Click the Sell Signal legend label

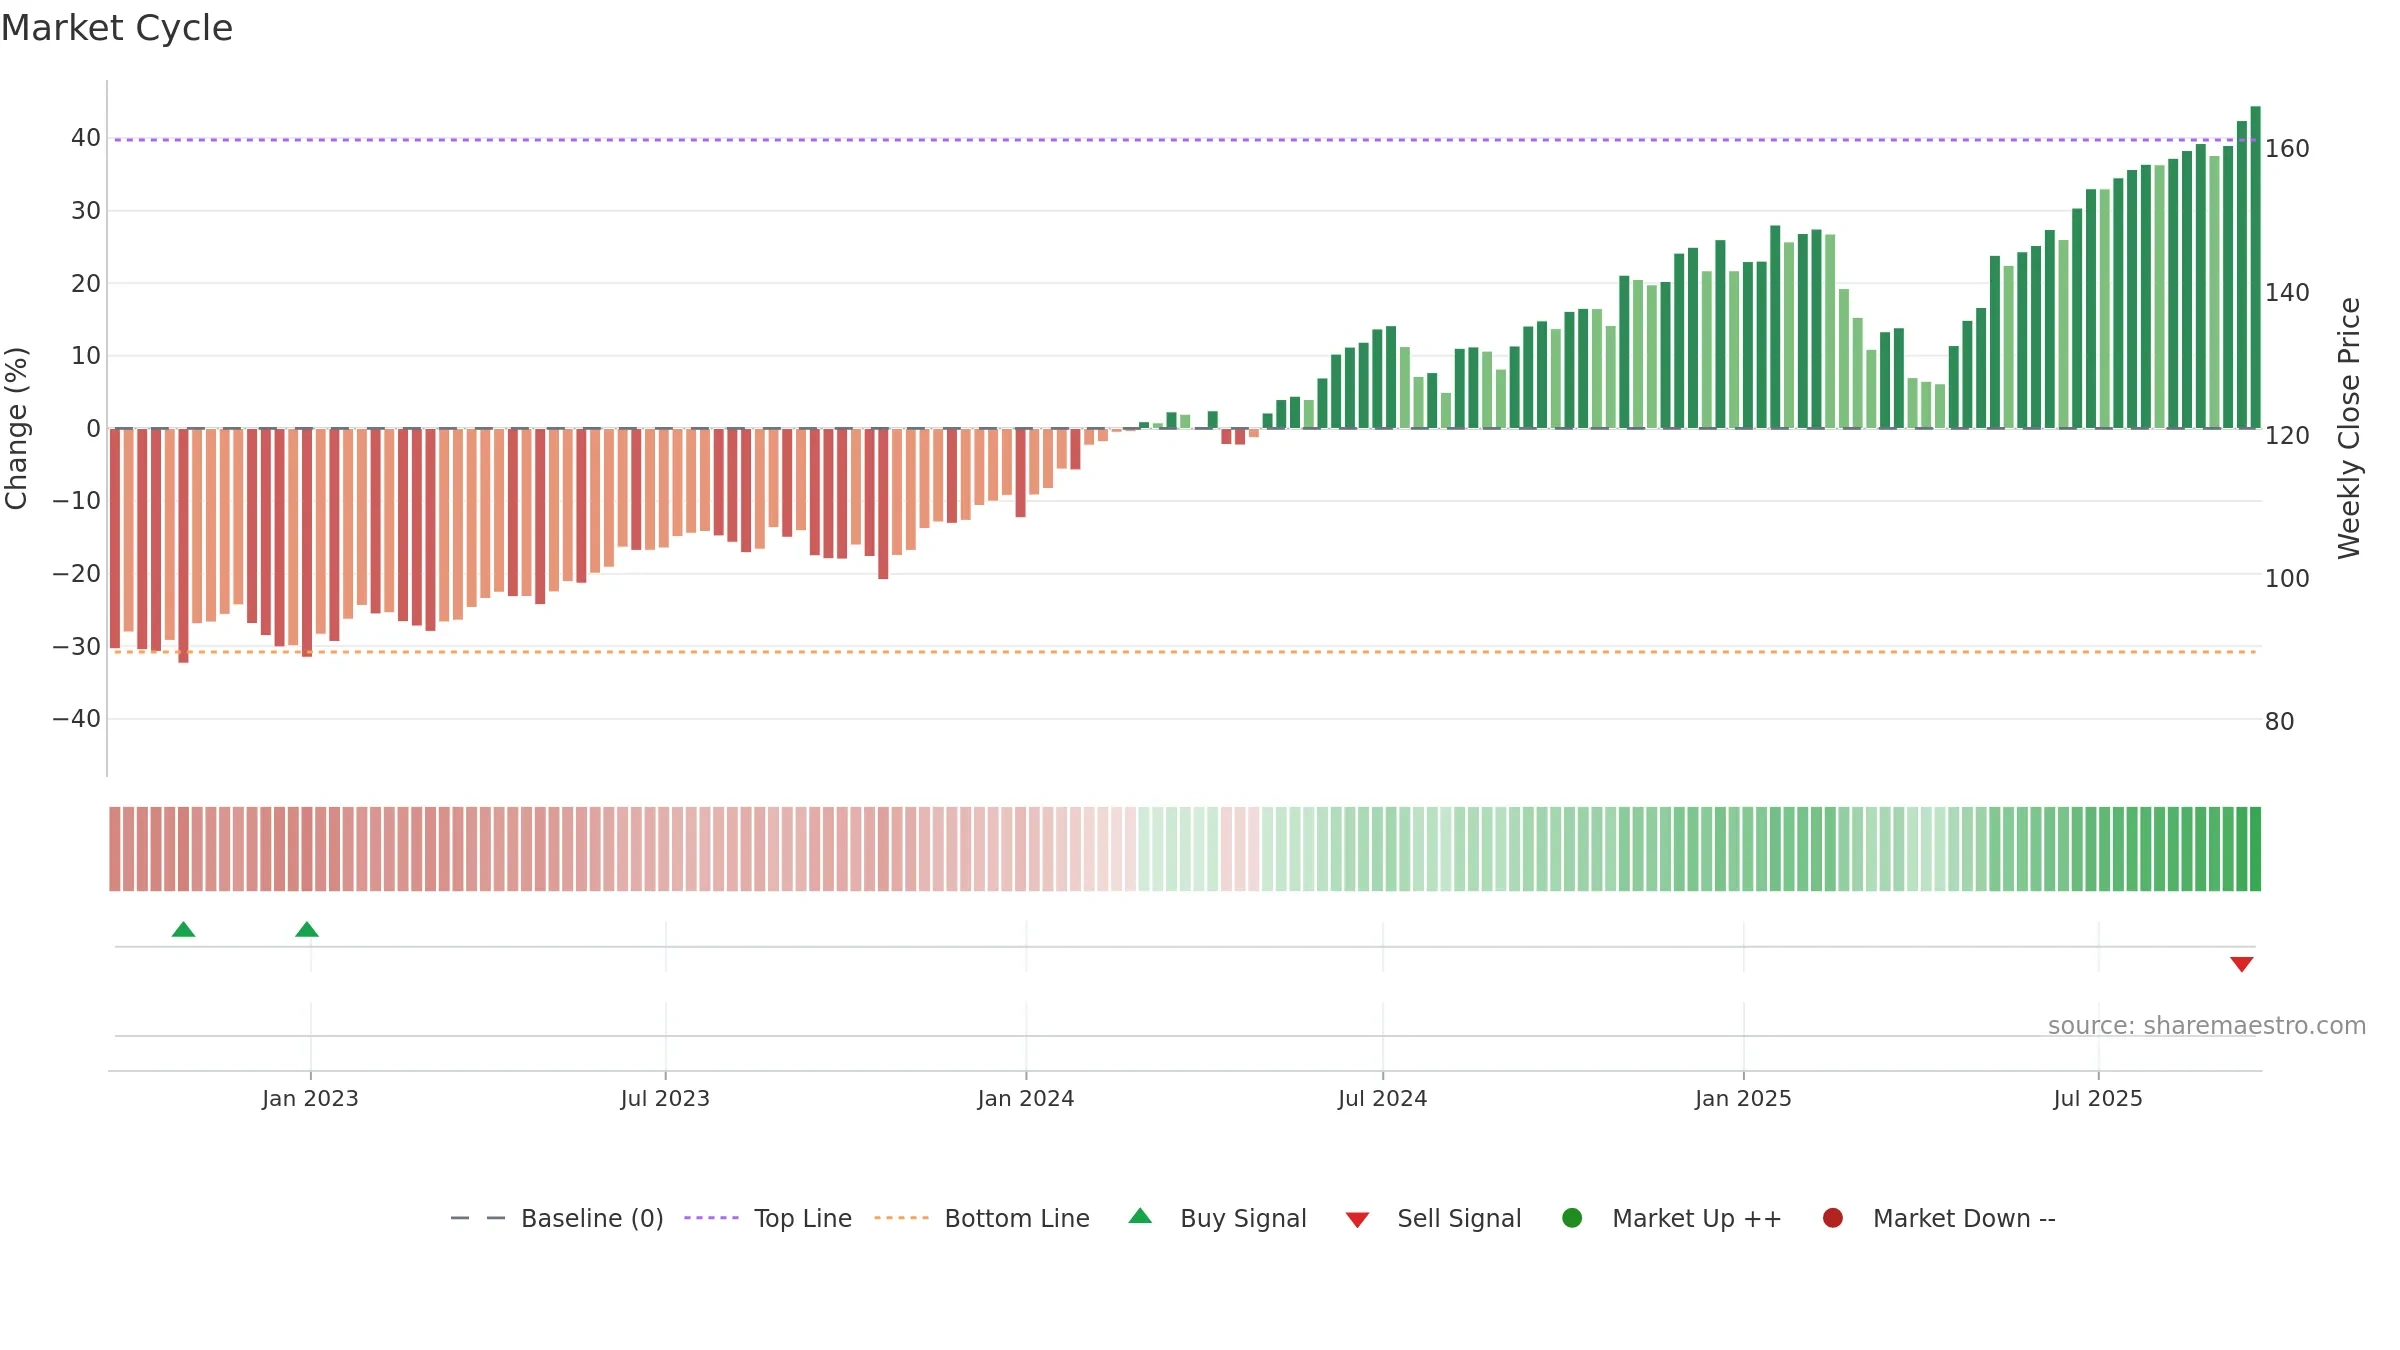[1459, 1218]
